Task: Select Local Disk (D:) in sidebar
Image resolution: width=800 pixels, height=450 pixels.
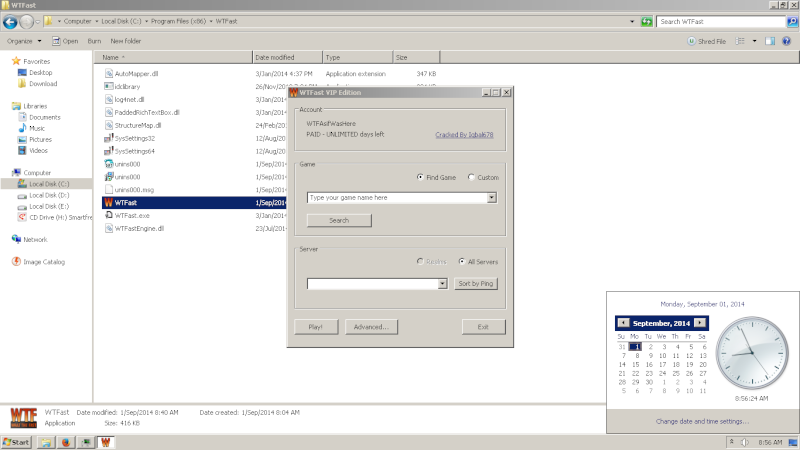Action: [48, 195]
